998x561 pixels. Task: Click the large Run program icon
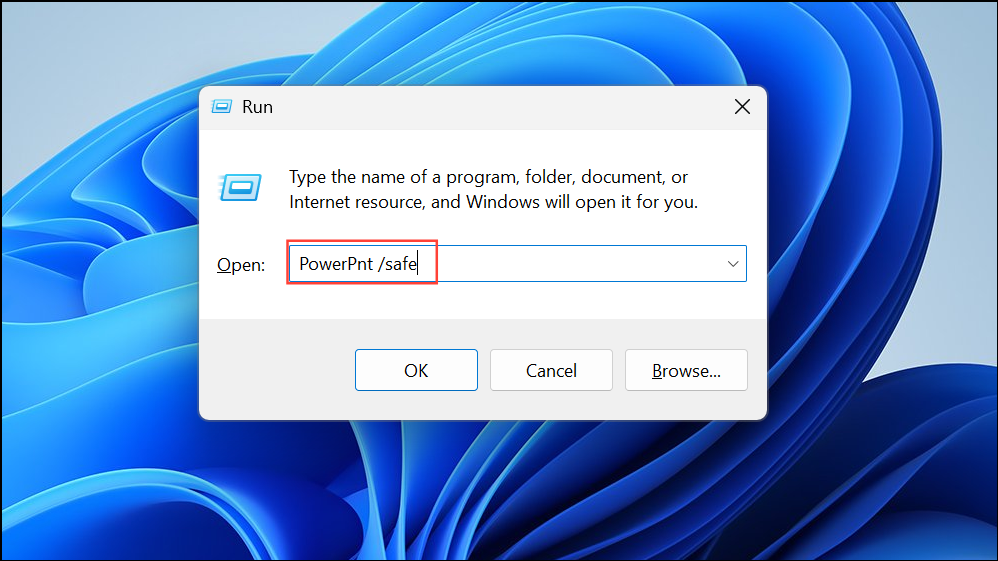[240, 187]
